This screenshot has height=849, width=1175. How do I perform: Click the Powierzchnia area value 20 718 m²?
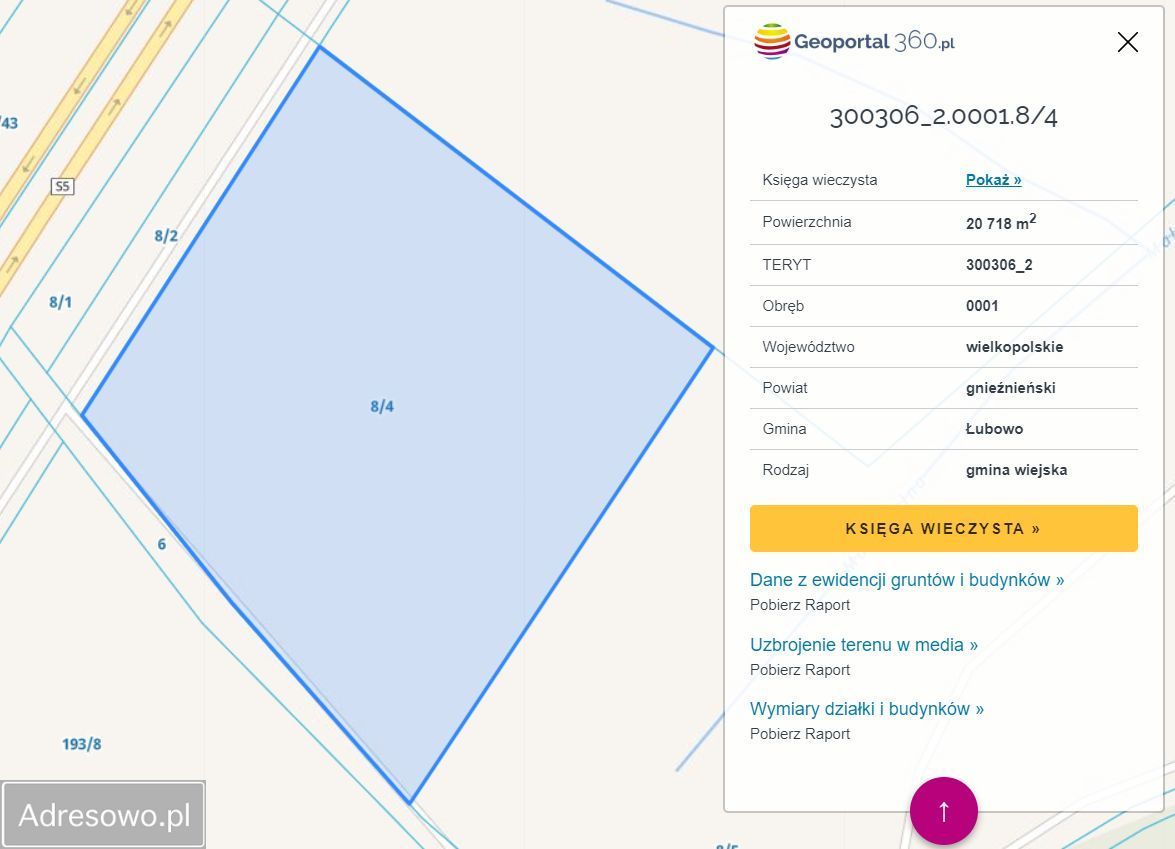pyautogui.click(x=1000, y=223)
